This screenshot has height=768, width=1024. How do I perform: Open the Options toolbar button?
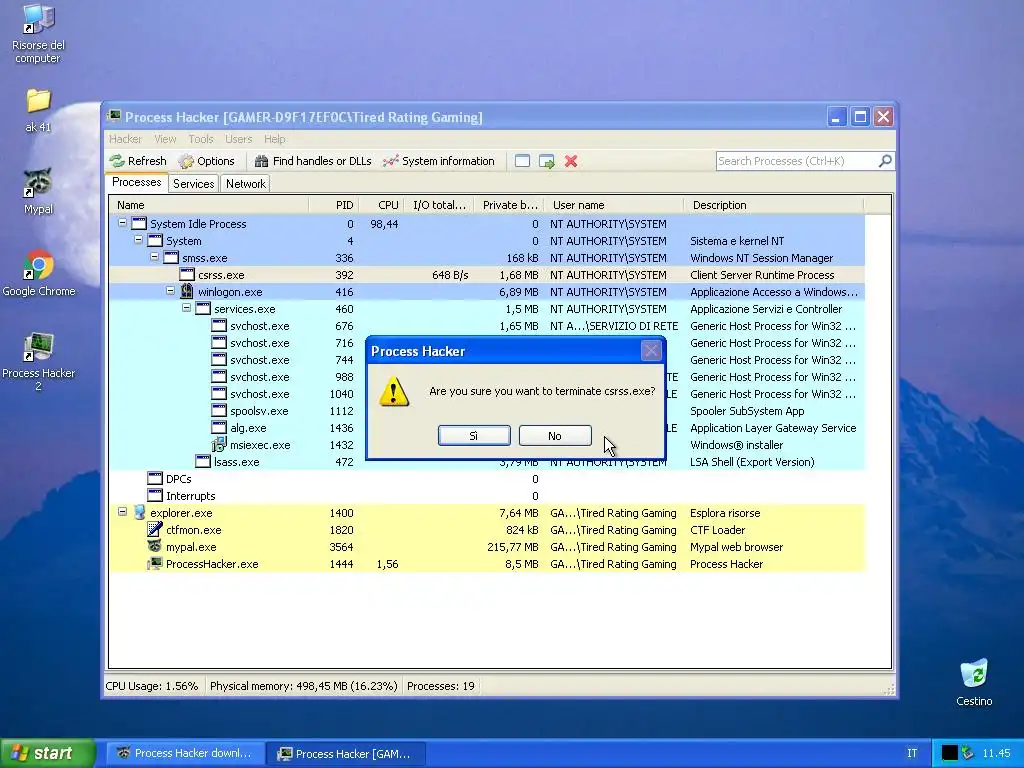(206, 161)
